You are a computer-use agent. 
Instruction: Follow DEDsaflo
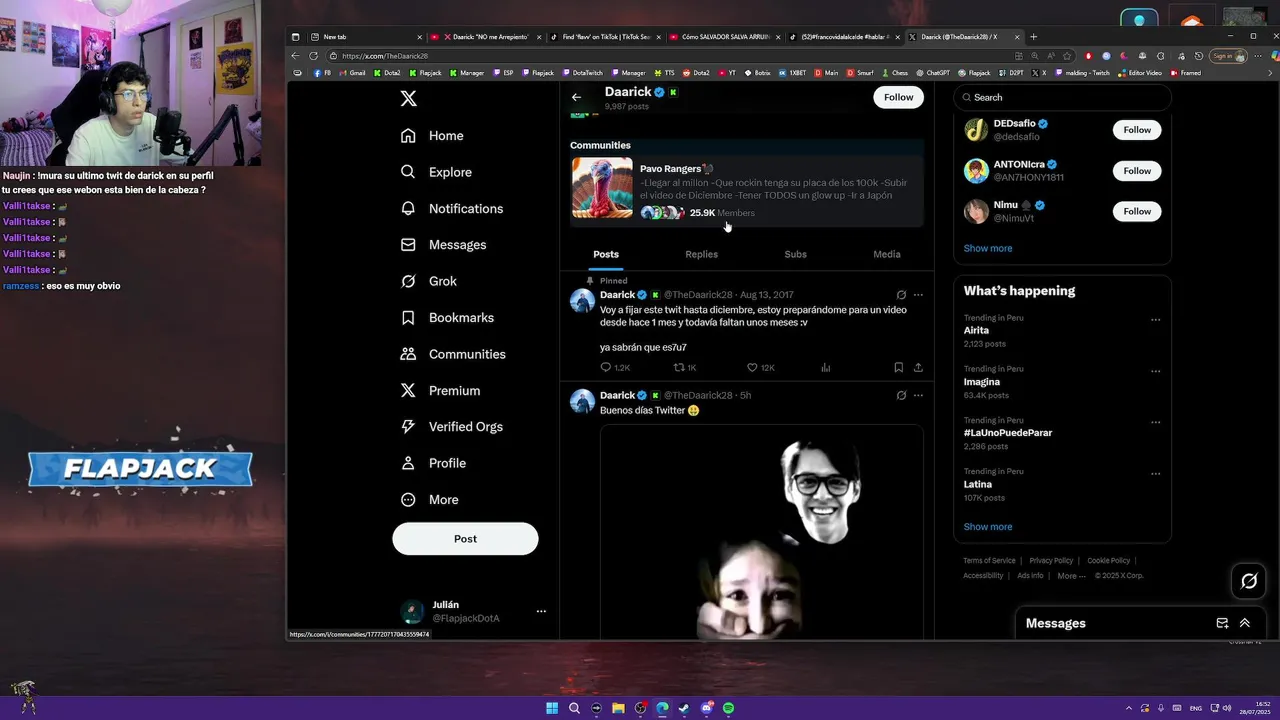coord(1137,130)
